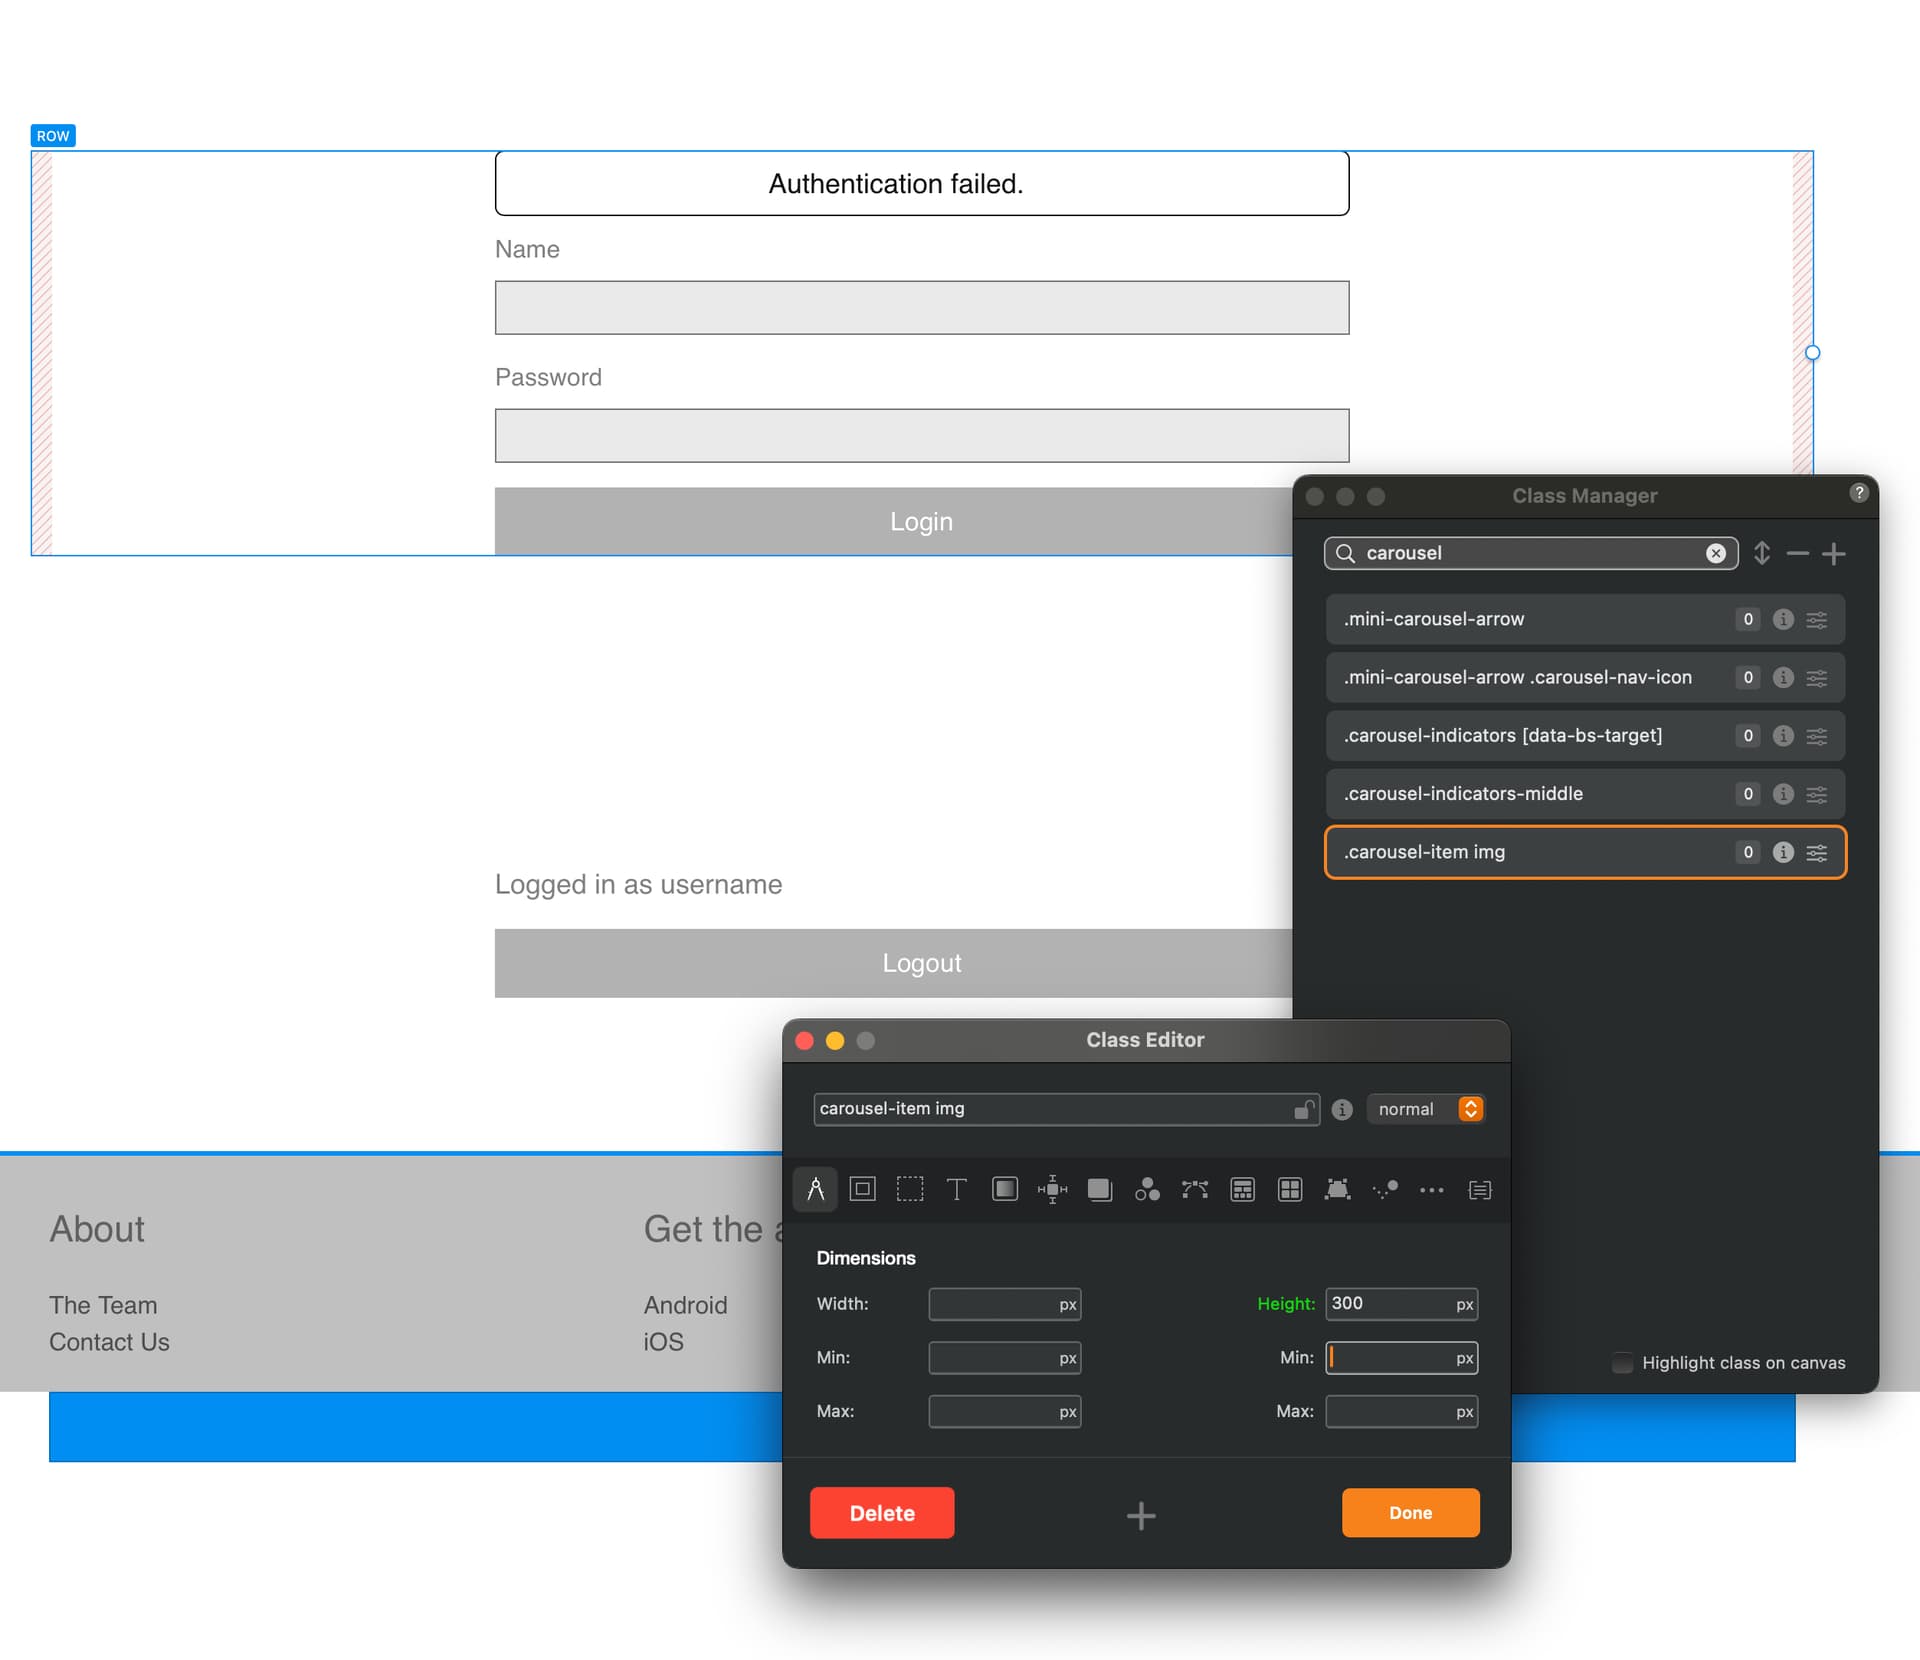Open the background gradient tab icon
1920x1660 pixels.
pyautogui.click(x=1004, y=1189)
